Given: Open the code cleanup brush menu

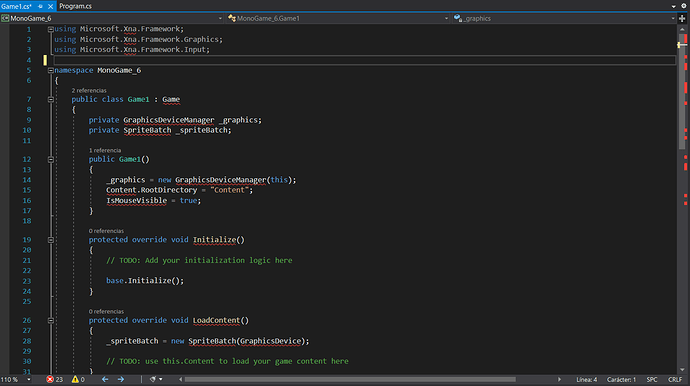Looking at the screenshot, I should (x=156, y=379).
